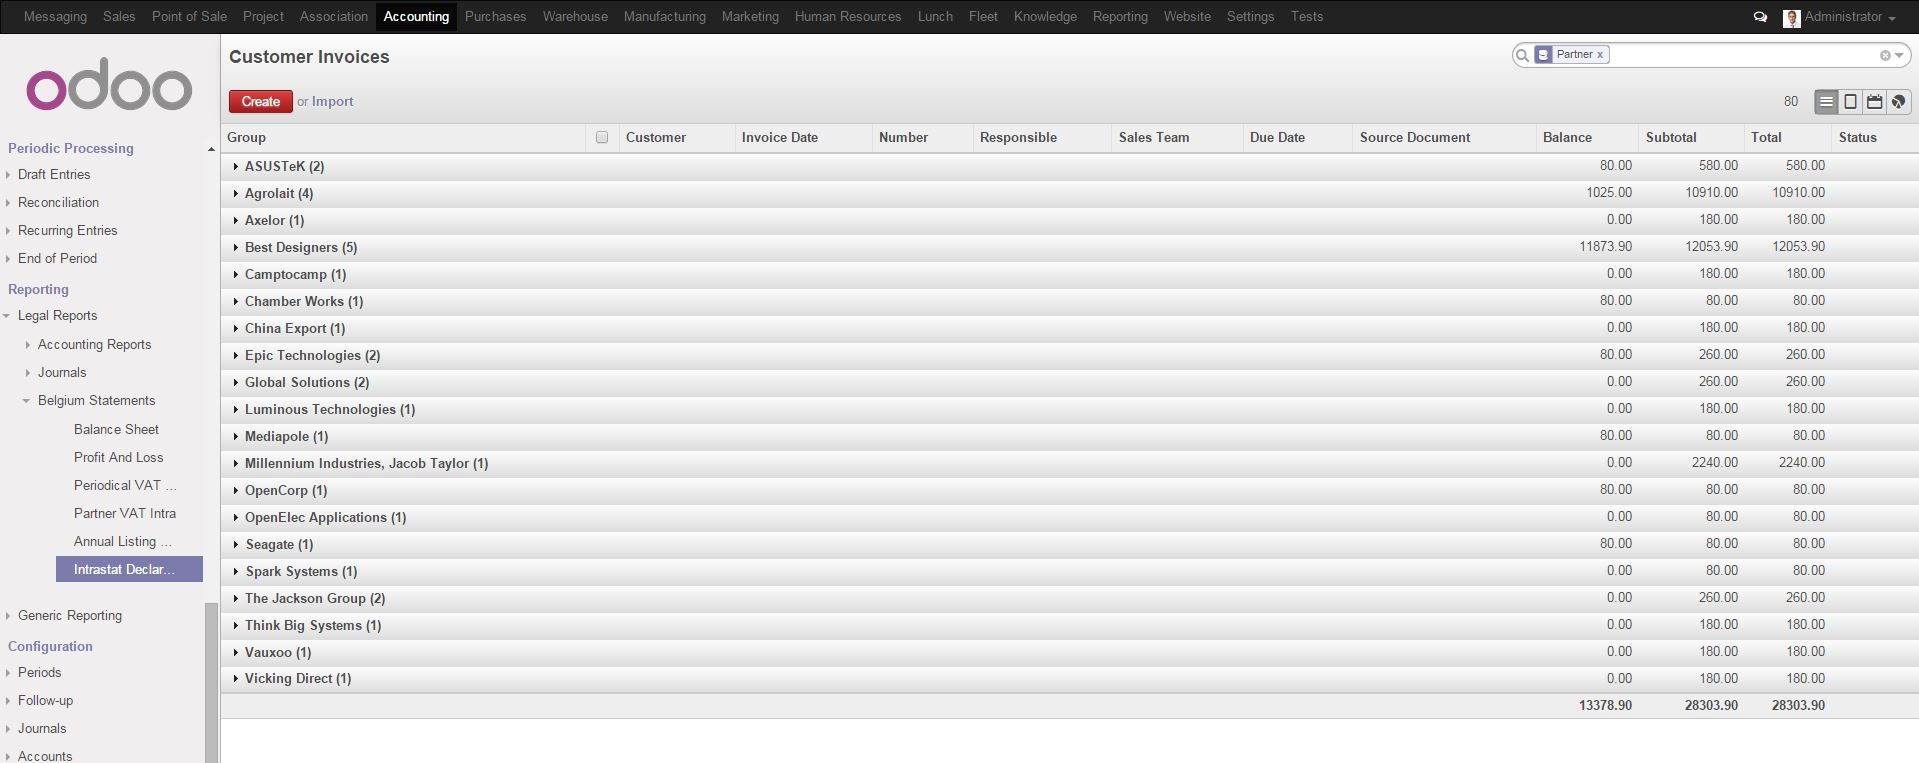Open the Profit And Loss report

click(x=118, y=458)
